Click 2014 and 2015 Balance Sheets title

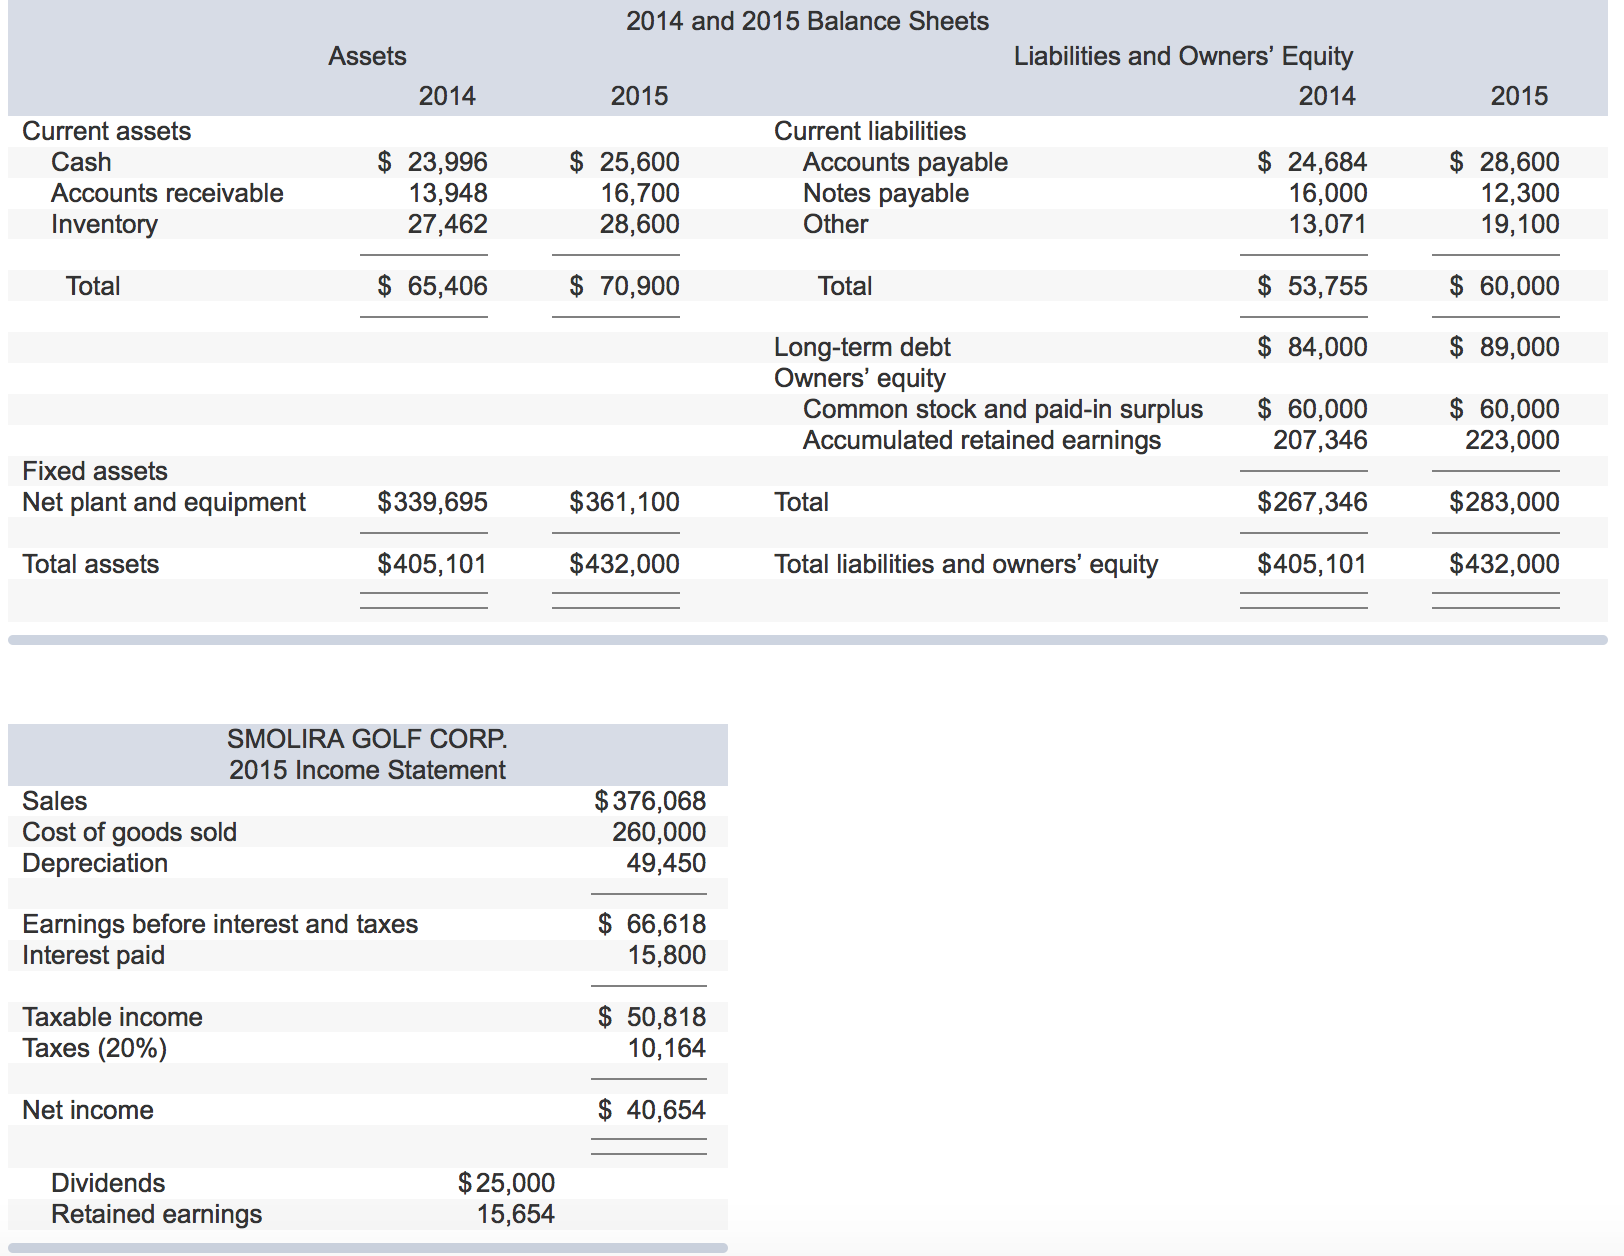click(x=808, y=21)
